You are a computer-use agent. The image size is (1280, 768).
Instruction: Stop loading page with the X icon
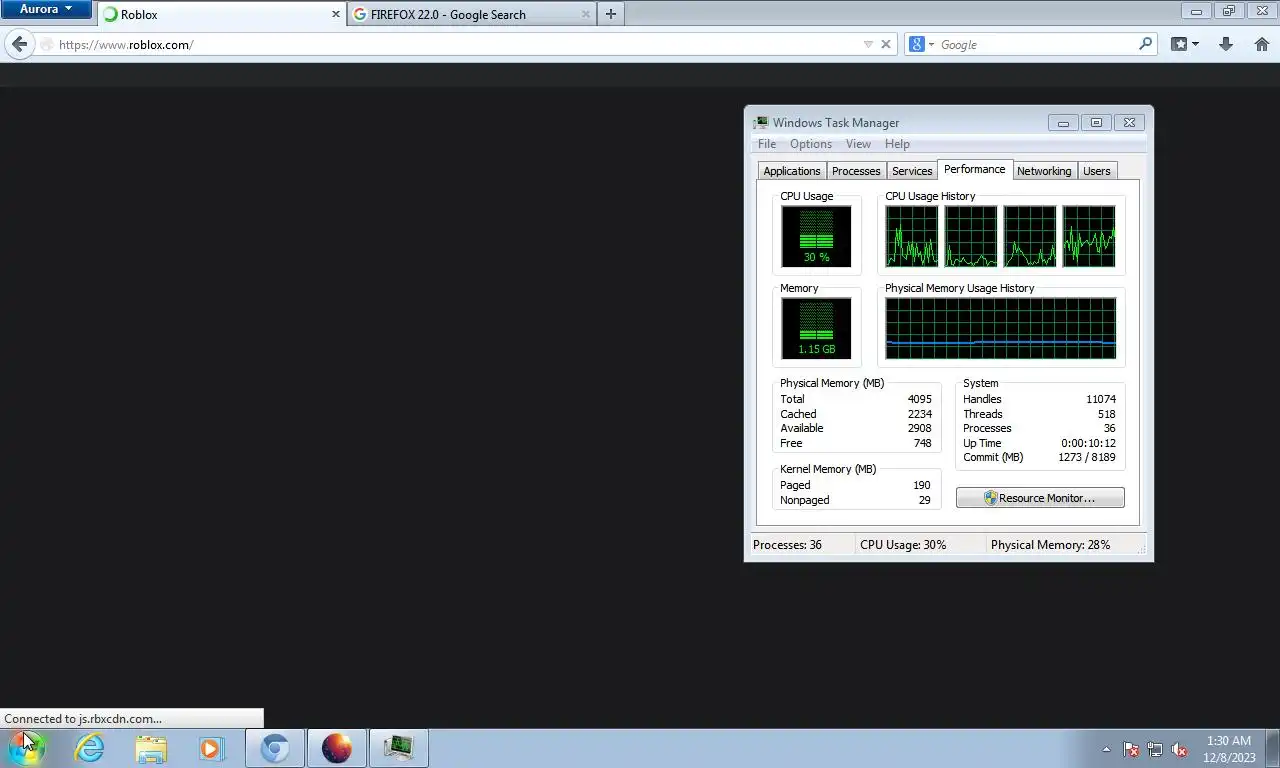pos(885,44)
